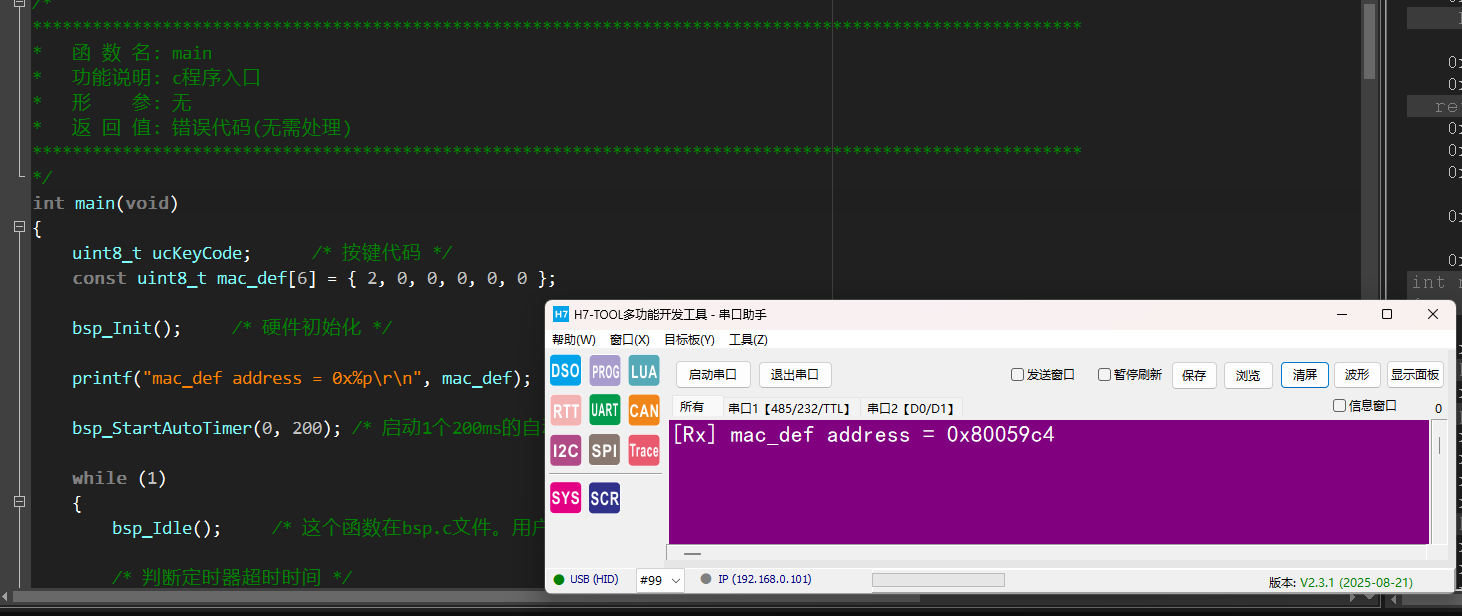Open the DSO oscilloscope tool
The width and height of the screenshot is (1462, 616).
click(x=565, y=371)
